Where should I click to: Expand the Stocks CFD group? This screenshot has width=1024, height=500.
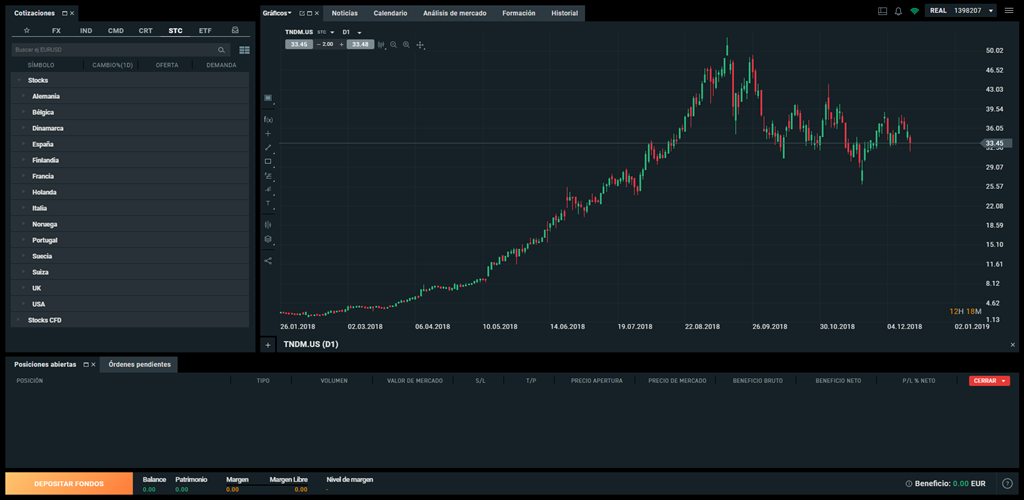[x=19, y=320]
